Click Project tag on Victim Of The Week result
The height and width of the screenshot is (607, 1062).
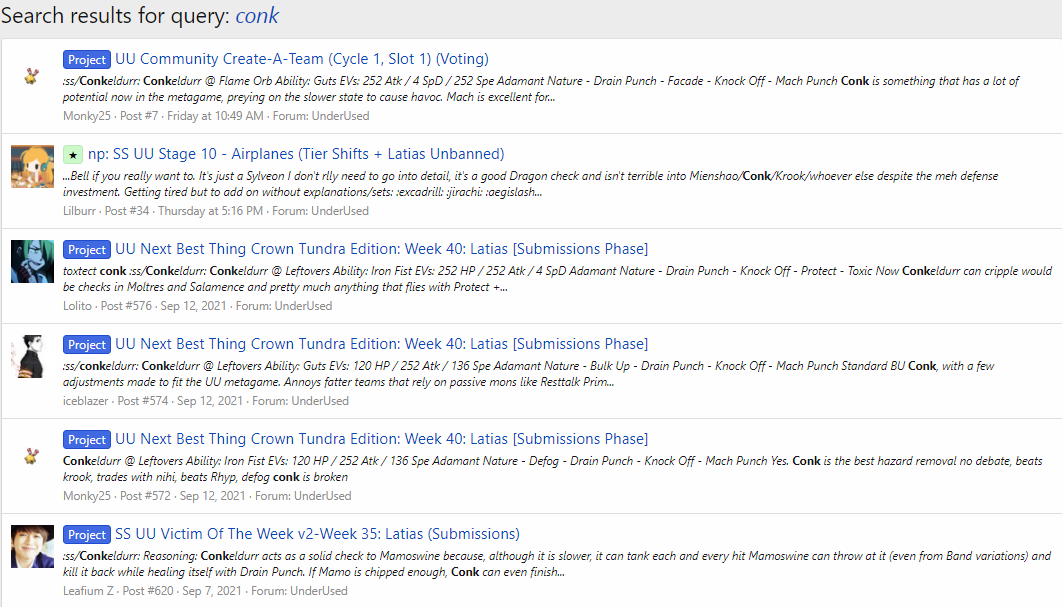(87, 535)
